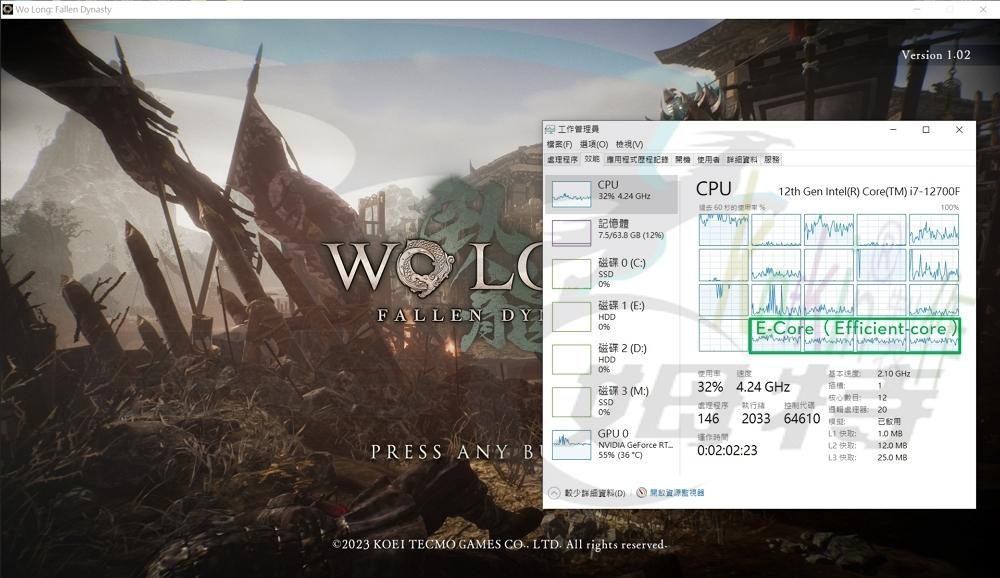Maximize the Task Manager window
1000x578 pixels.
click(x=926, y=130)
